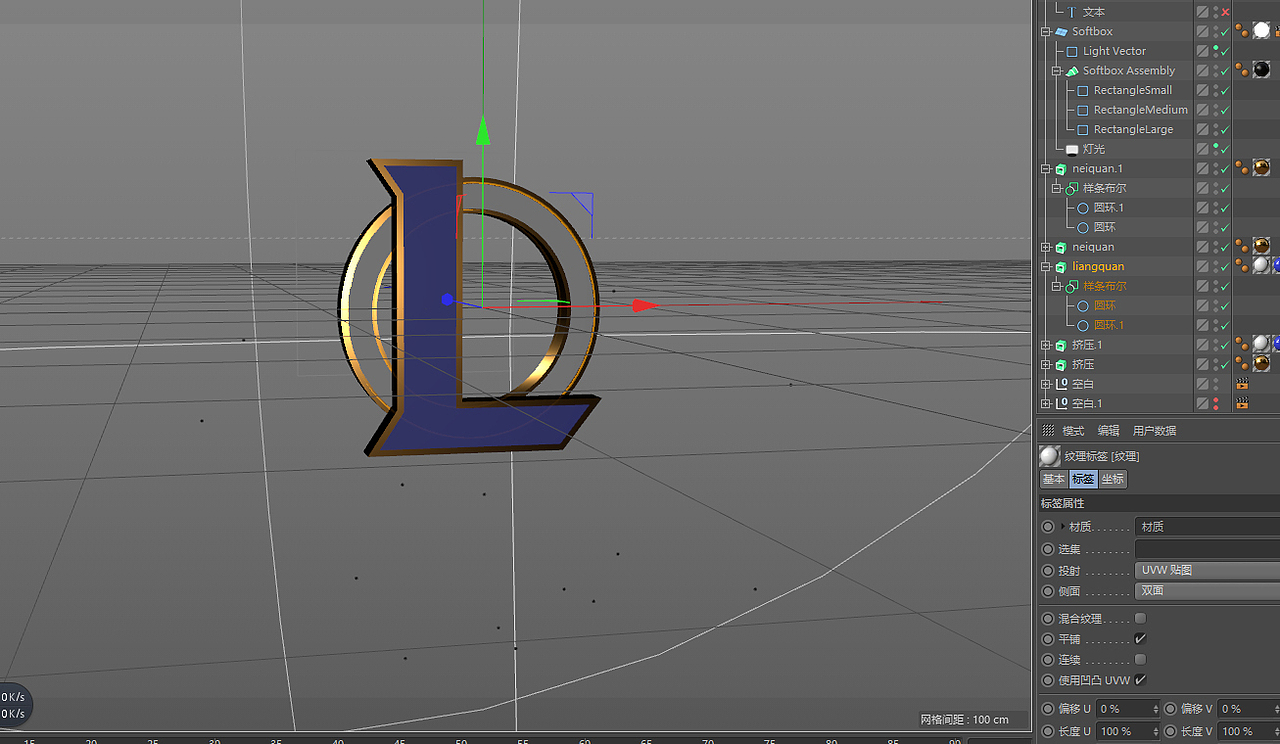This screenshot has width=1280, height=744.
Task: Expand the neiquan tree node
Action: pyautogui.click(x=1046, y=247)
